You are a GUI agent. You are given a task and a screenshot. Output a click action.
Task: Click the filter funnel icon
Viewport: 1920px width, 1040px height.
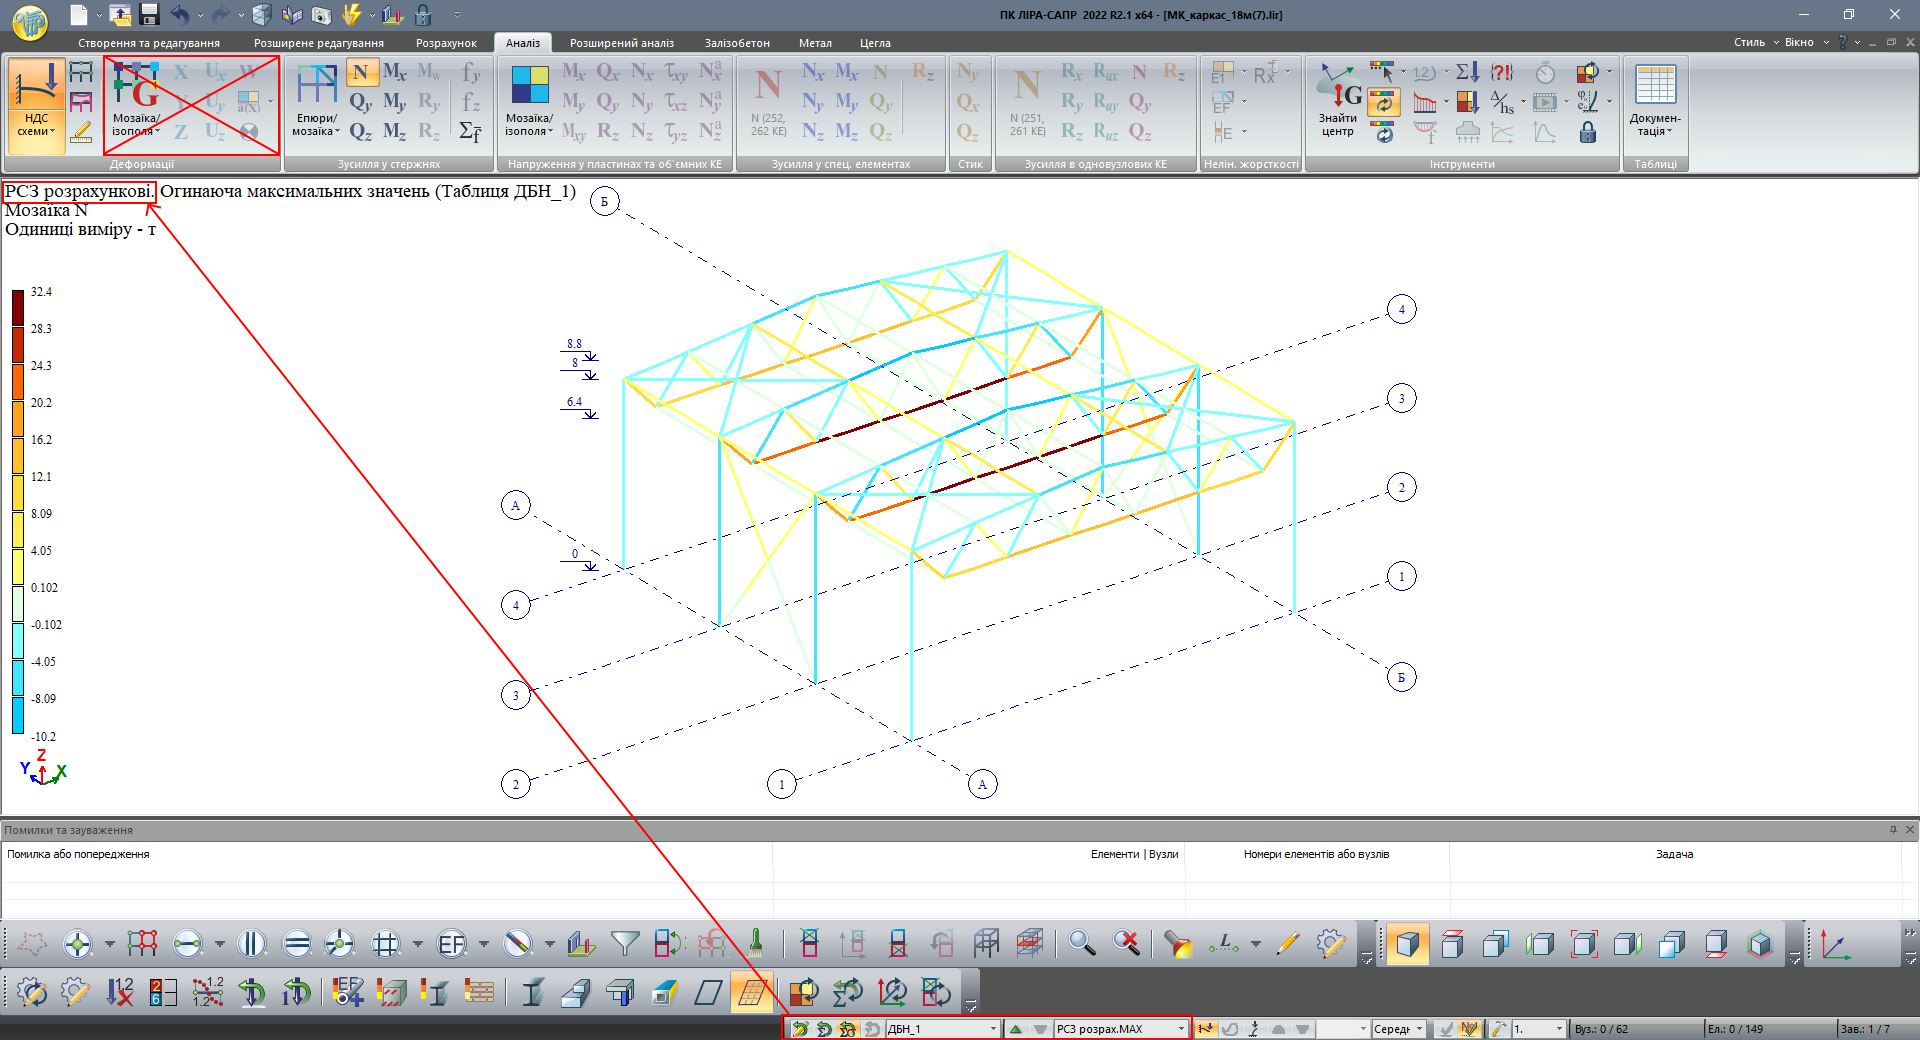pyautogui.click(x=625, y=943)
